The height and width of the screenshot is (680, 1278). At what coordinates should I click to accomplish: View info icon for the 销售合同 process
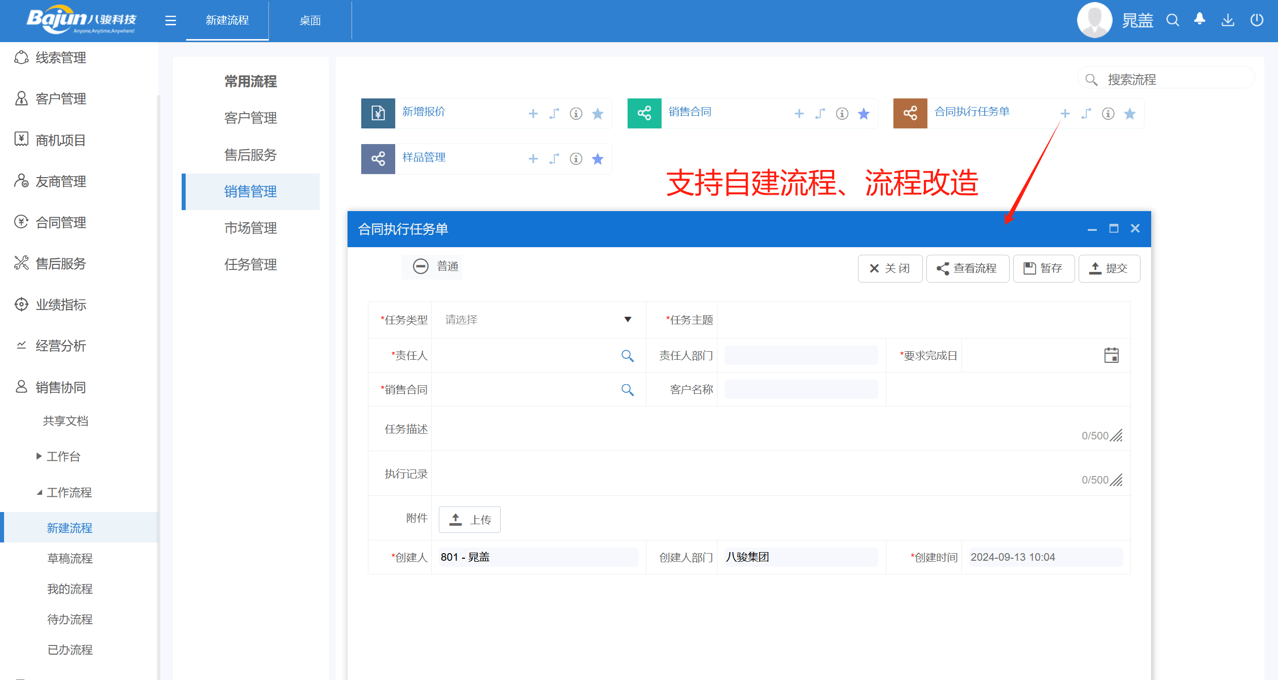[841, 113]
